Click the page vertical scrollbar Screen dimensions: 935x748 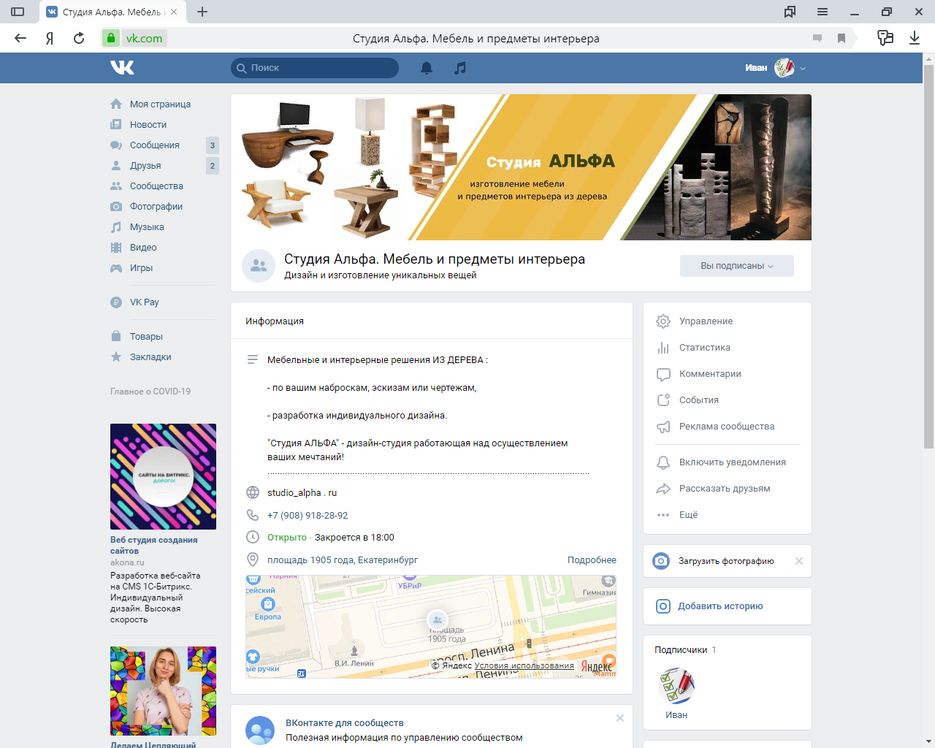[x=928, y=256]
